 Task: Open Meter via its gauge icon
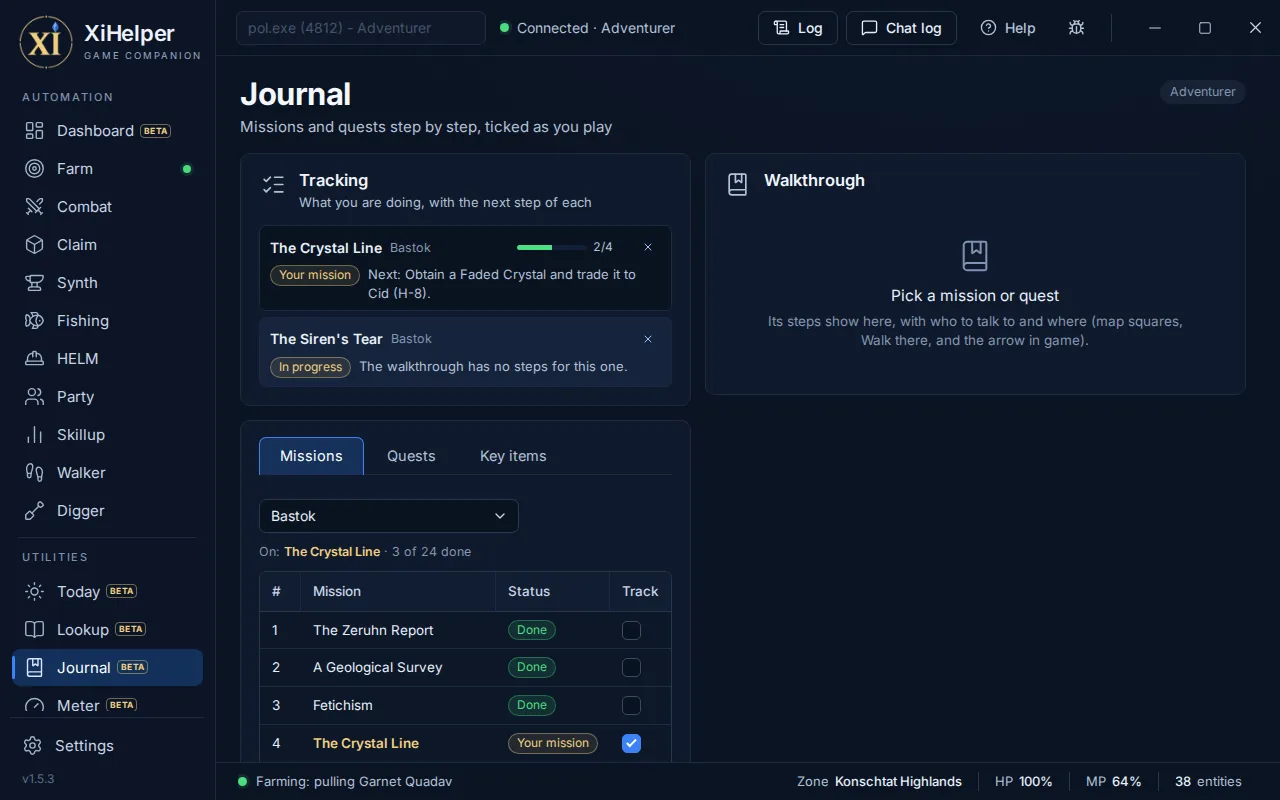point(35,705)
